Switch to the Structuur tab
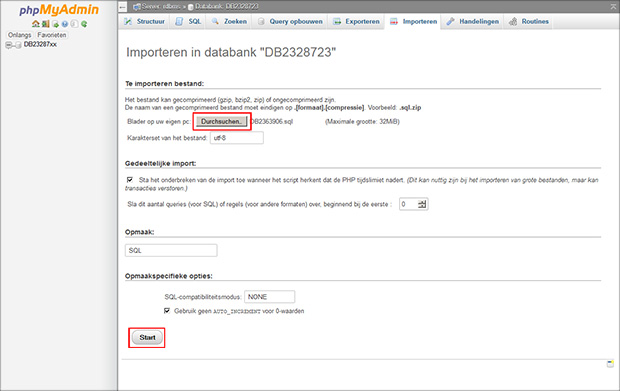This screenshot has height=391, width=620. 145,21
